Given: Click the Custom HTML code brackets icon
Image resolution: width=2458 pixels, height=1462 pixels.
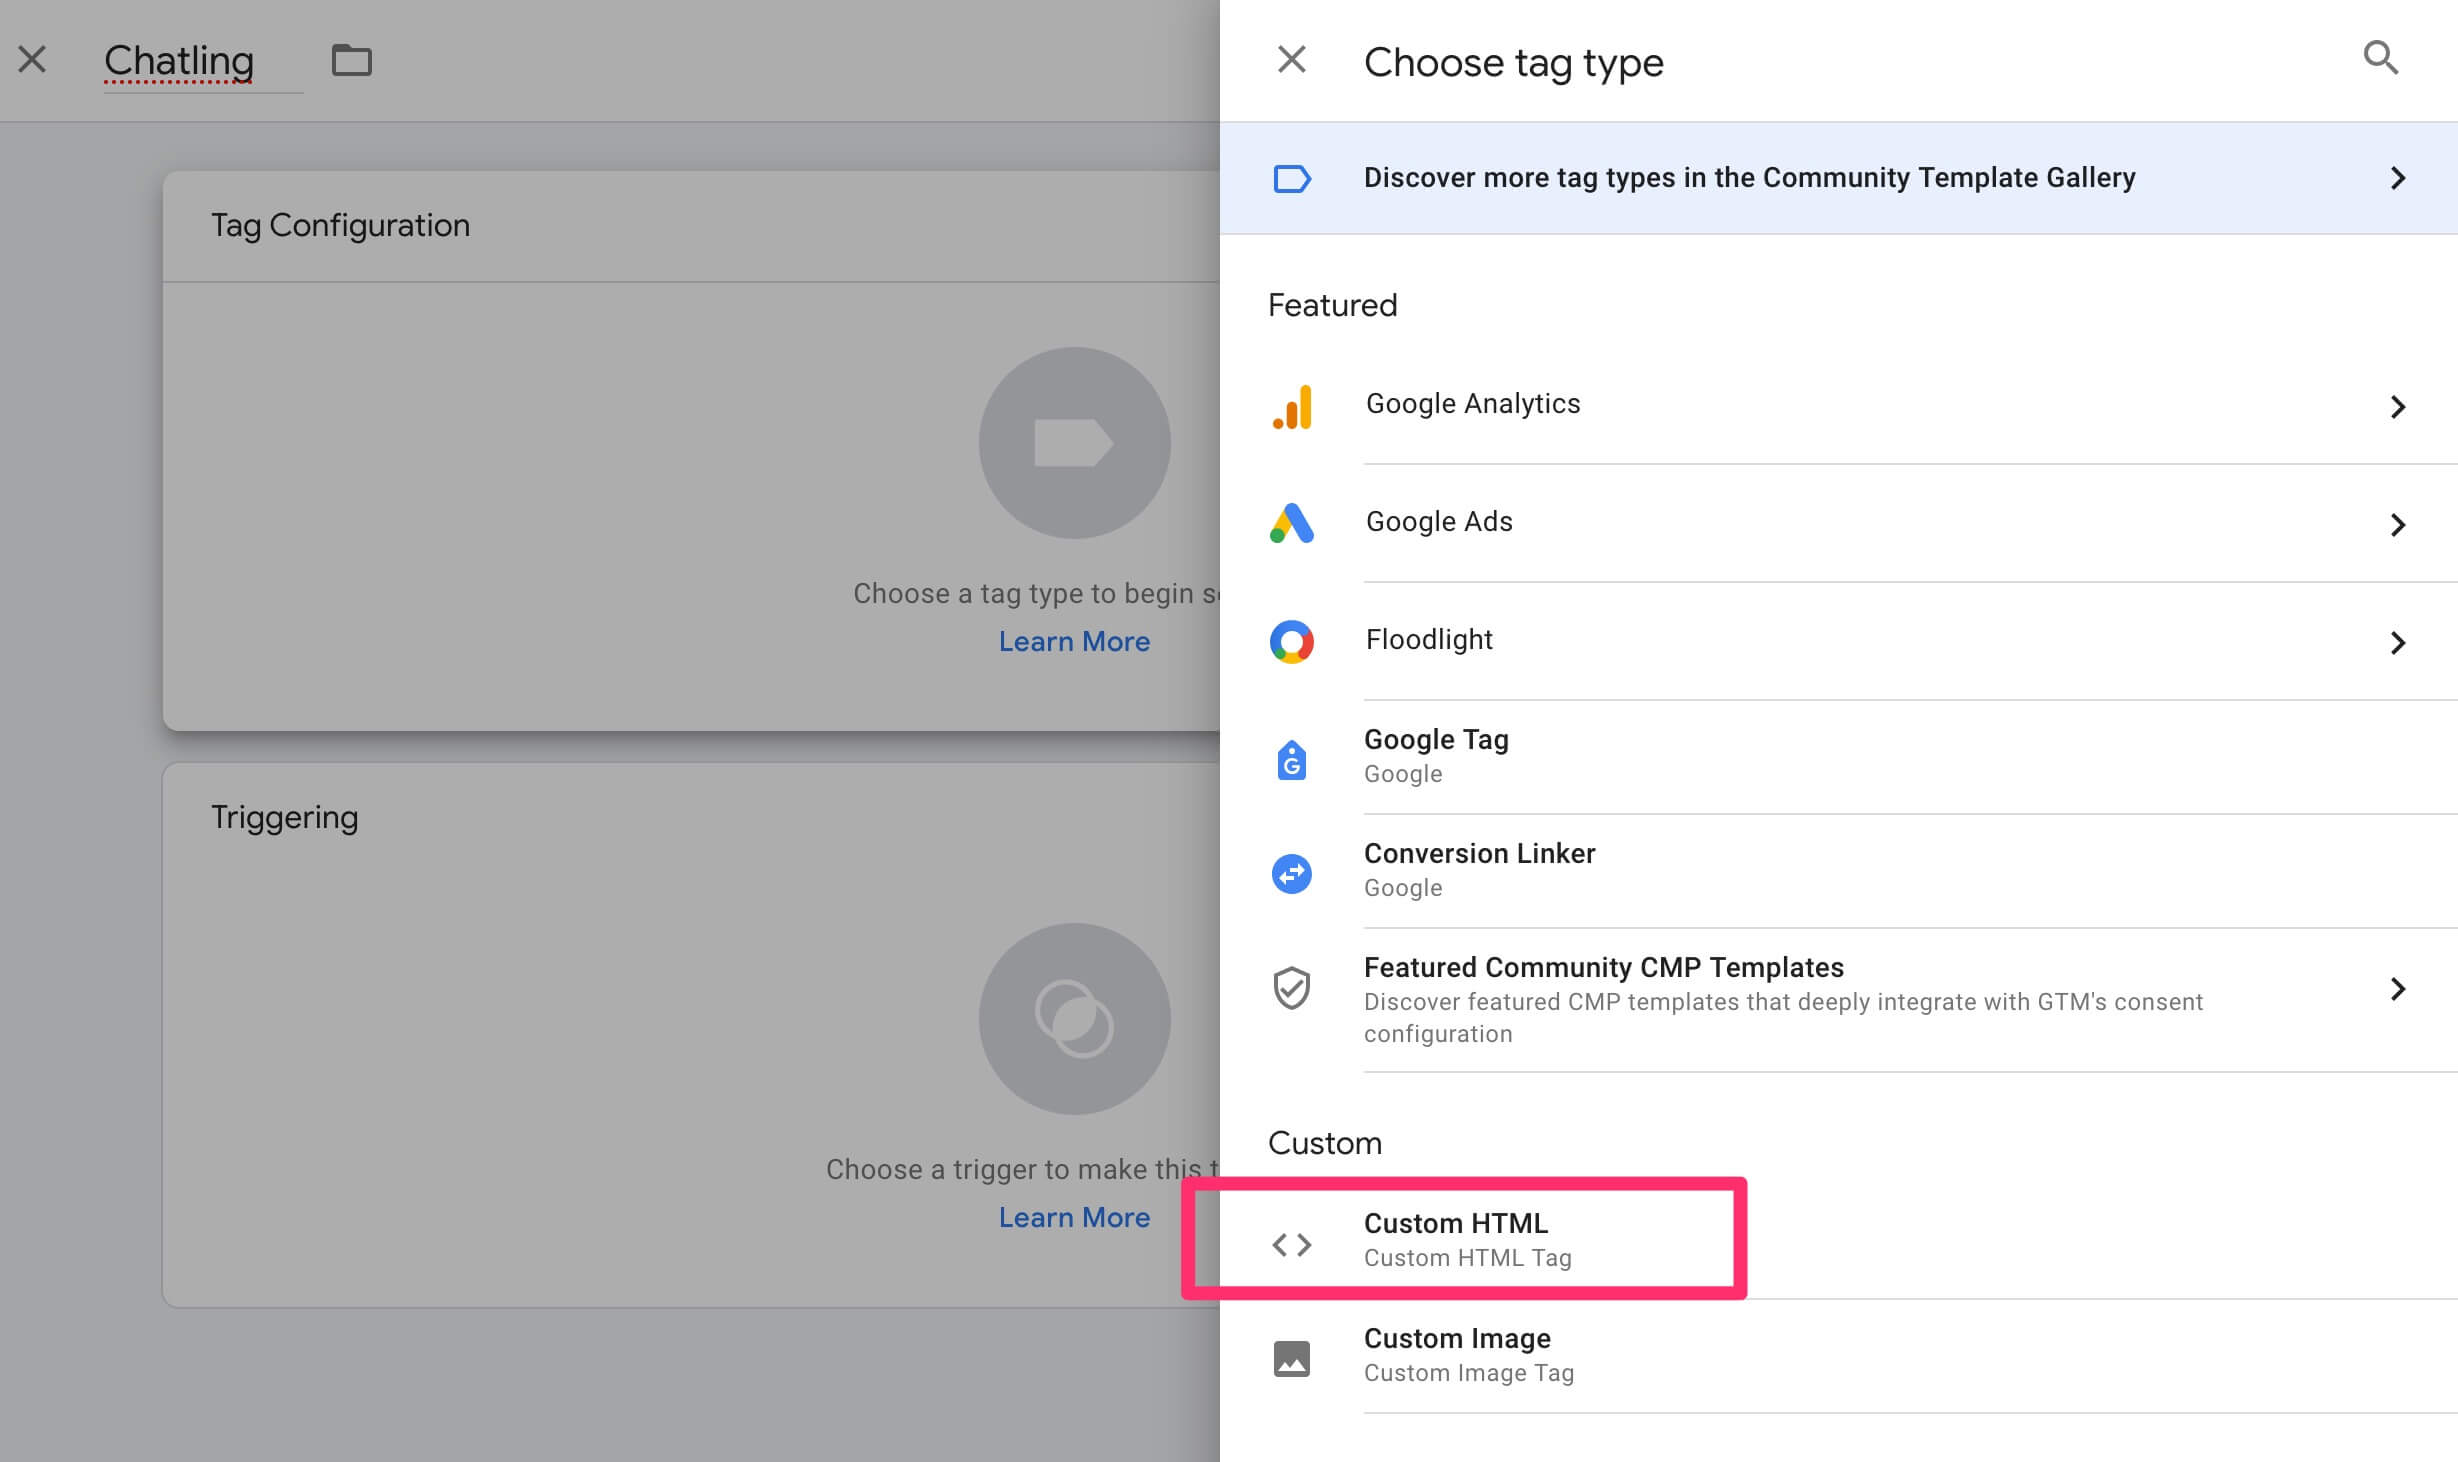Looking at the screenshot, I should (1291, 1244).
